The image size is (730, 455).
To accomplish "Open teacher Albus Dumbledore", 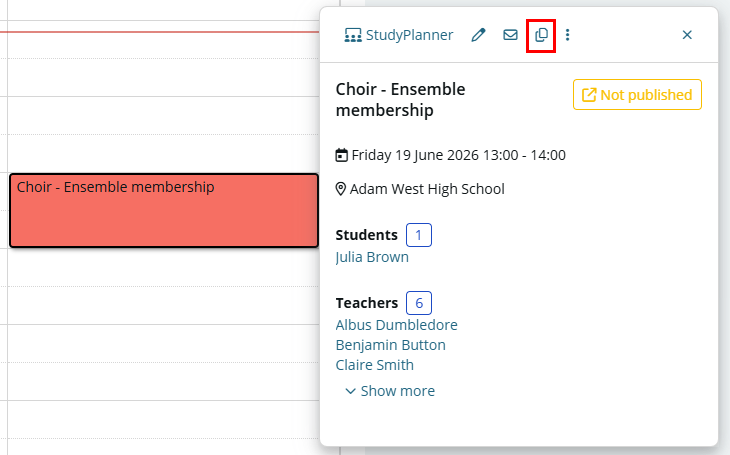I will coord(396,325).
